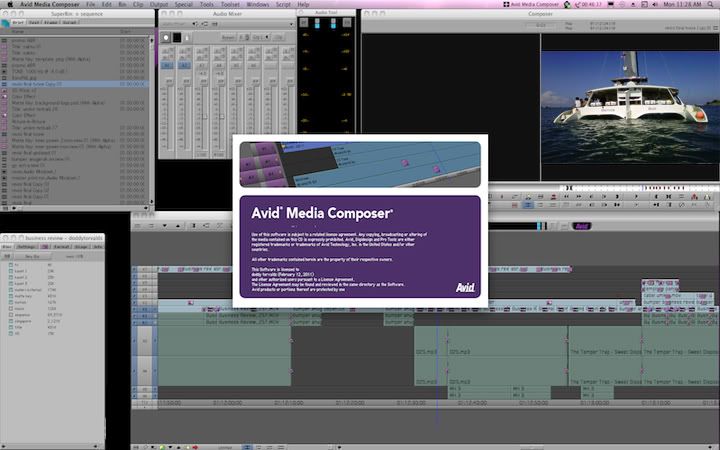Viewport: 720px width, 450px height.
Task: Click the blue position indicator on timecode ruler
Action: [437, 403]
